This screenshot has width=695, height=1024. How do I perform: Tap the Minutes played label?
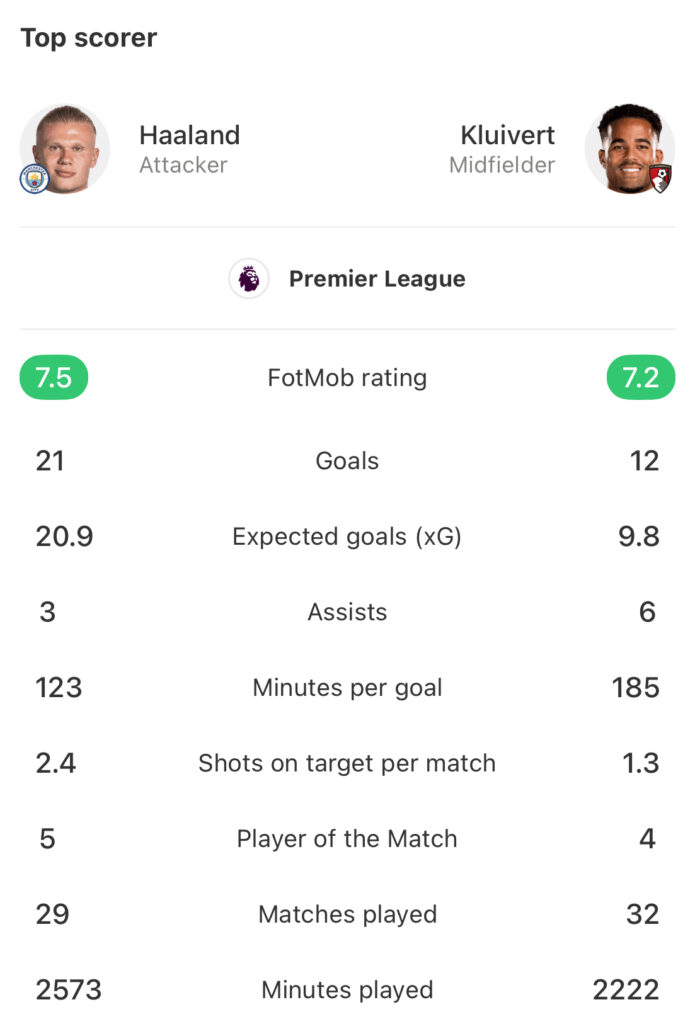(x=348, y=990)
